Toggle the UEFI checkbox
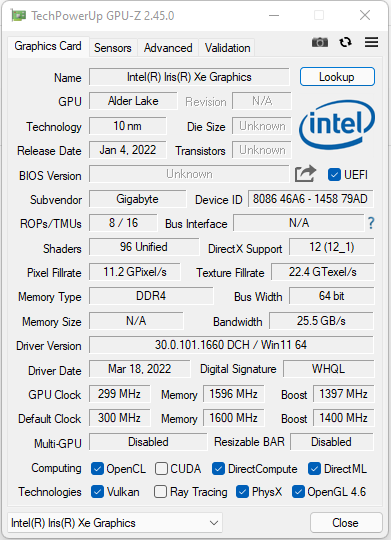 pos(334,175)
